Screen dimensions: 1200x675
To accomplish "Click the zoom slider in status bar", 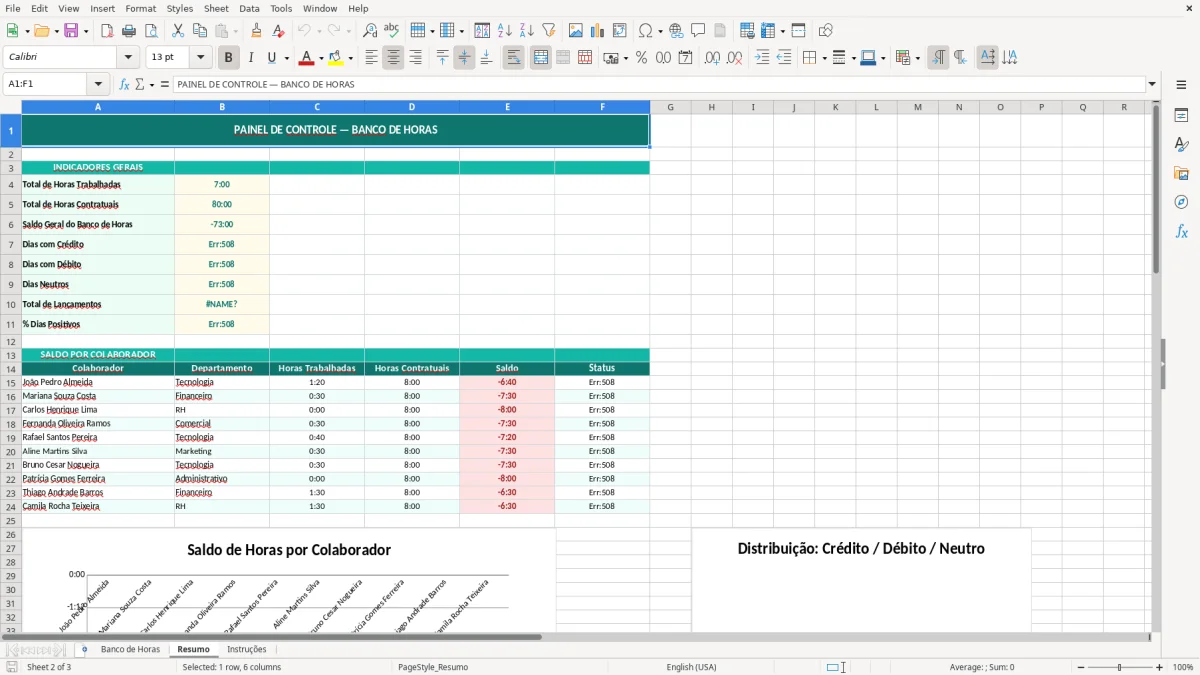I will [1120, 667].
